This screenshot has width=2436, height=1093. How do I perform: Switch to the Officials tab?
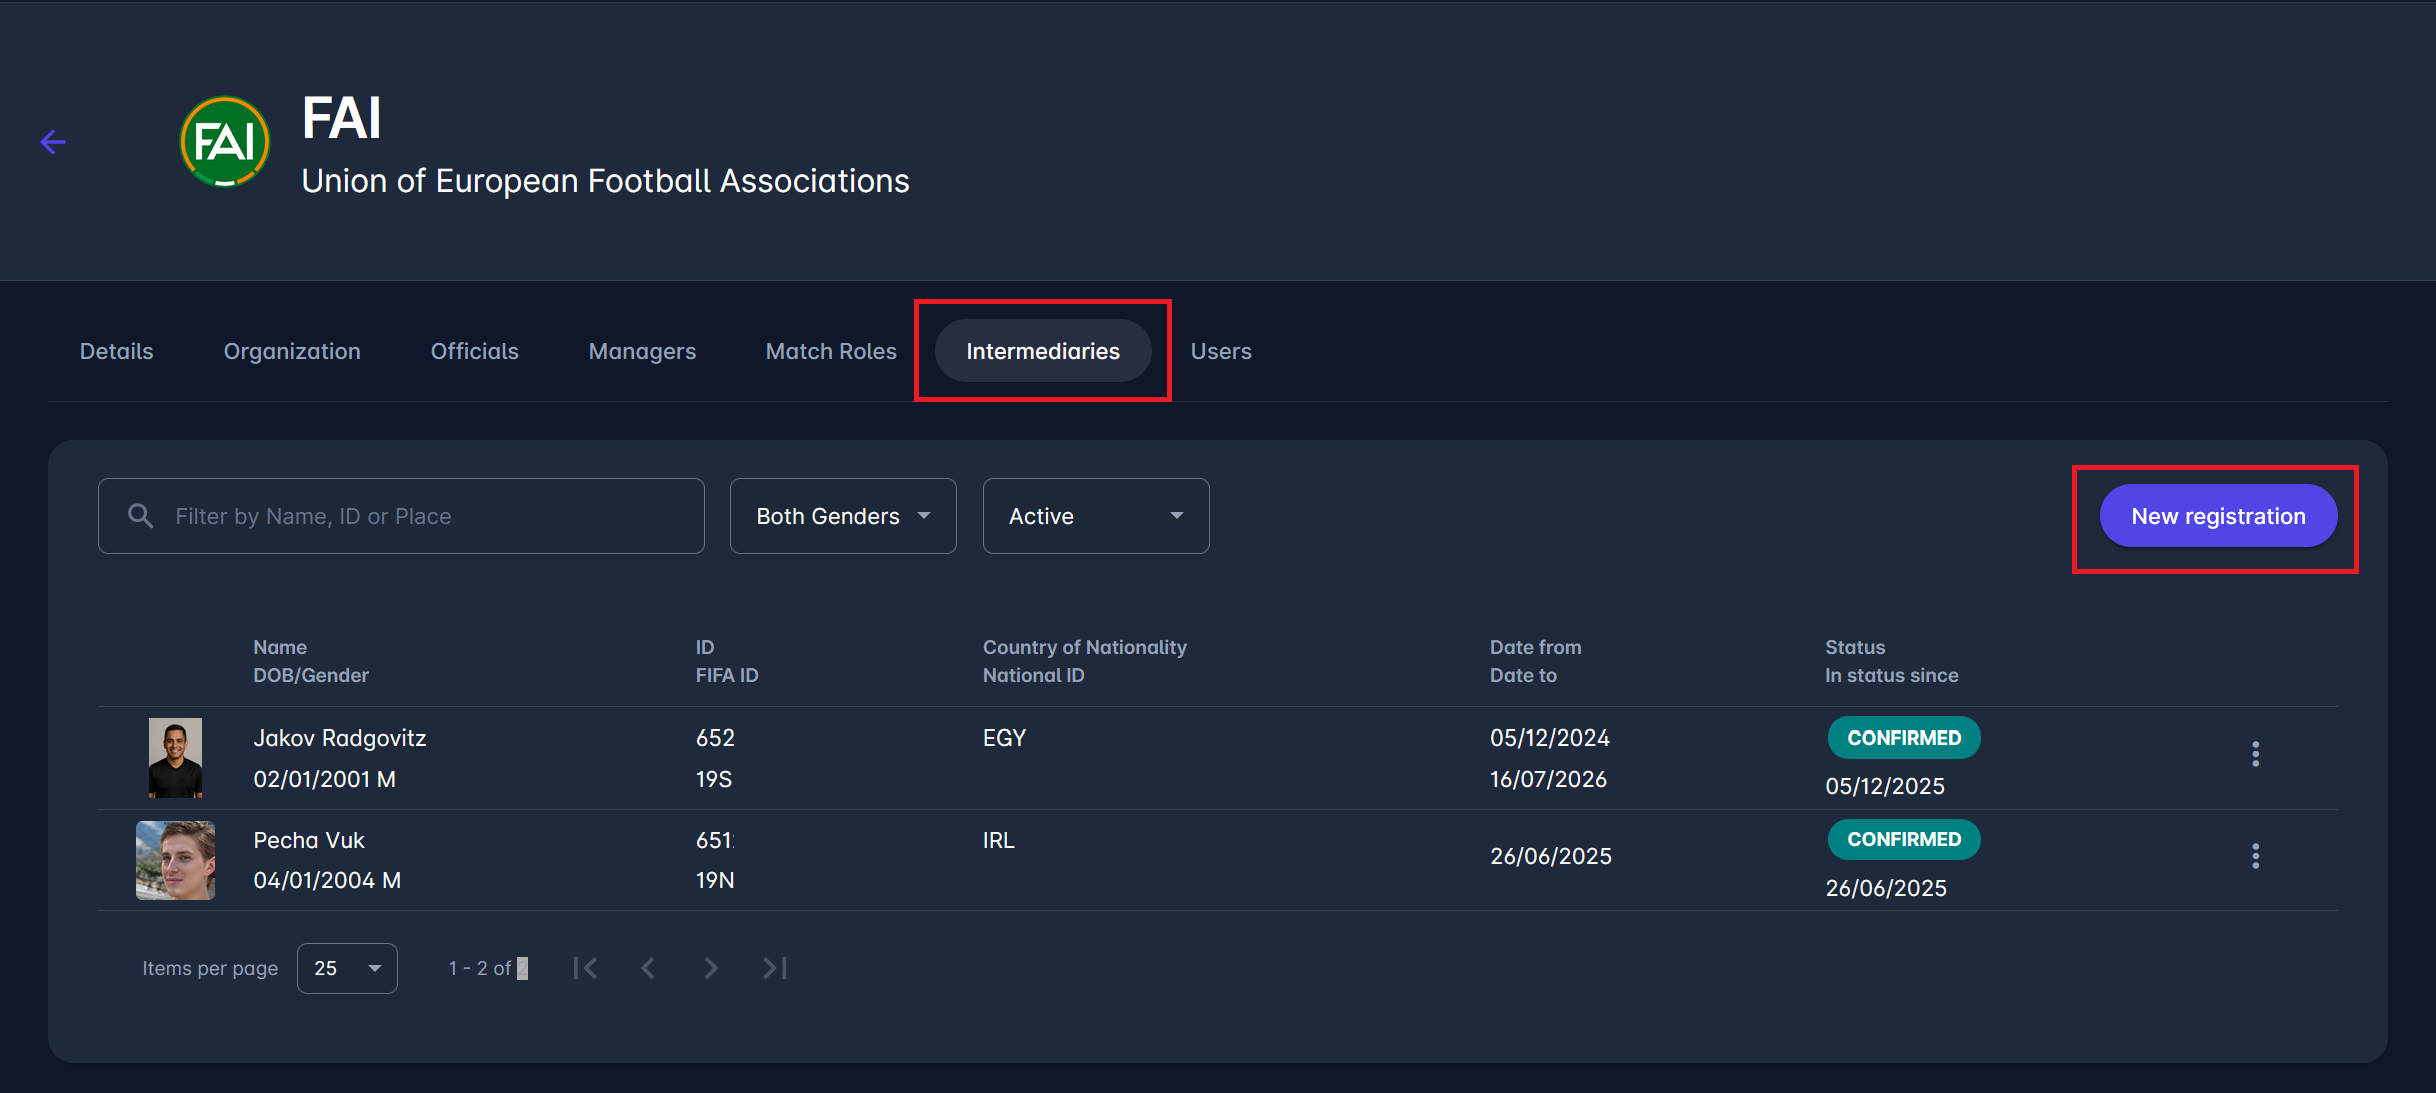click(x=474, y=351)
